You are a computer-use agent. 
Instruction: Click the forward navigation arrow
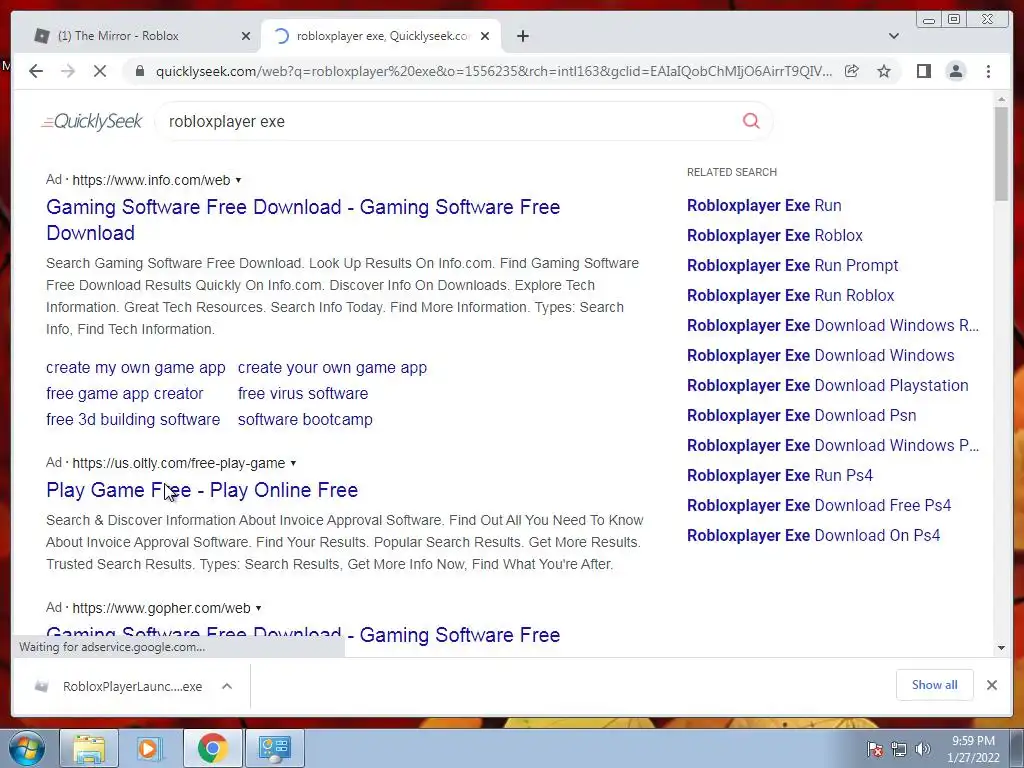(x=68, y=71)
